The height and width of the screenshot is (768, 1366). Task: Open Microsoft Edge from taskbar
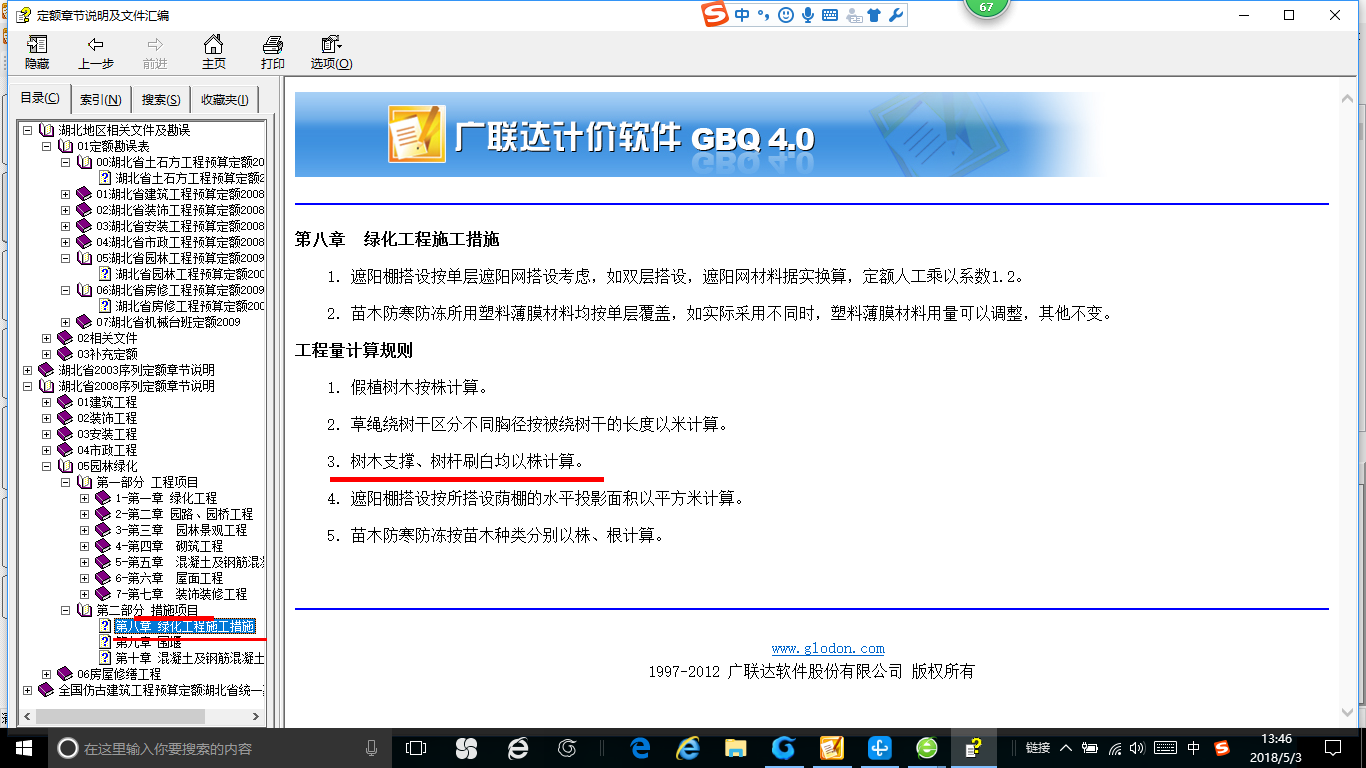(640, 748)
